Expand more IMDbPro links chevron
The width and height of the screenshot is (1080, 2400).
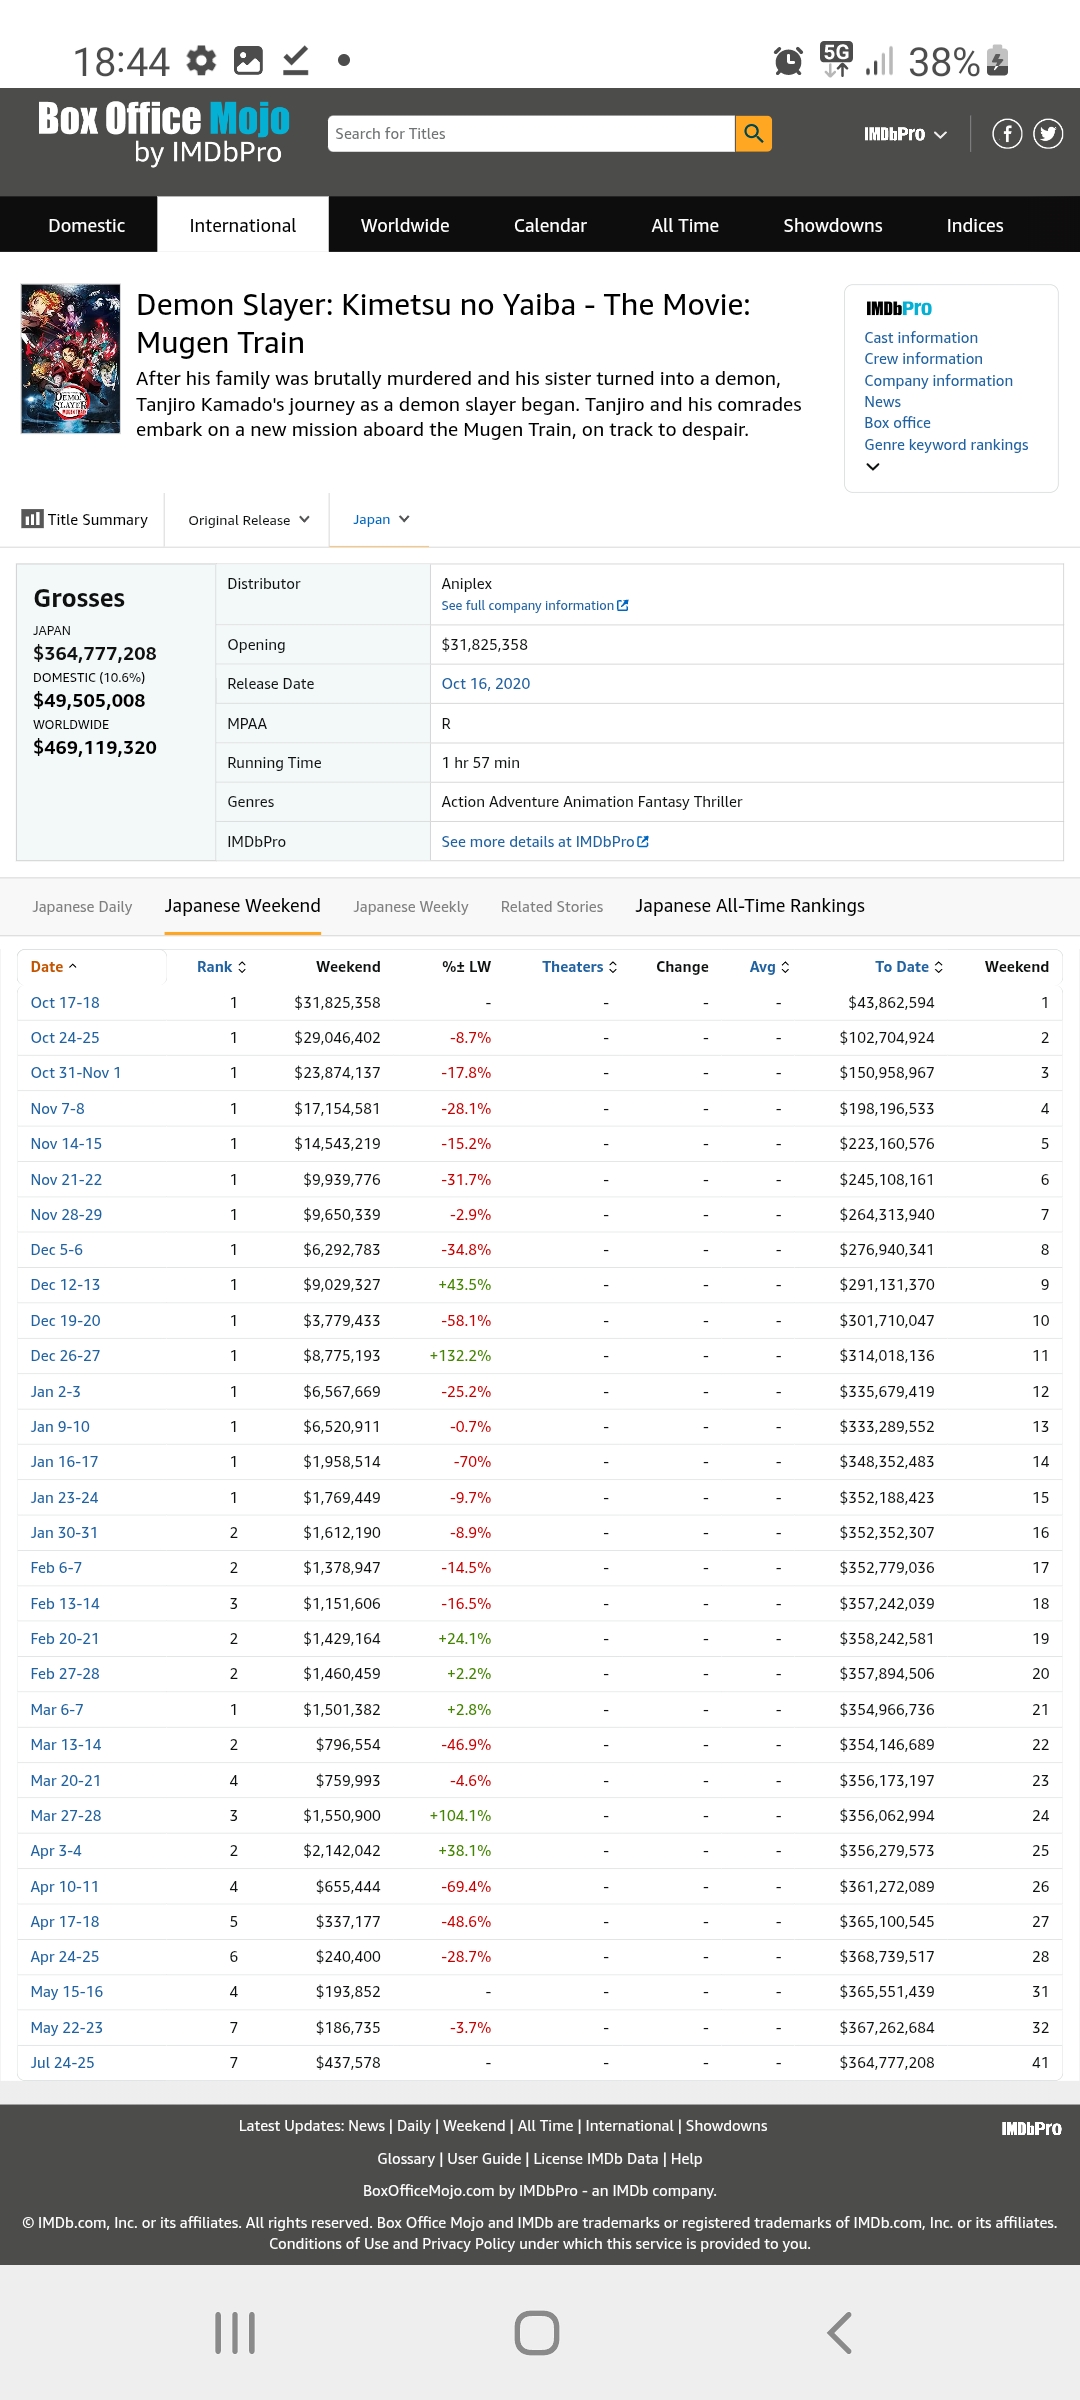click(873, 467)
